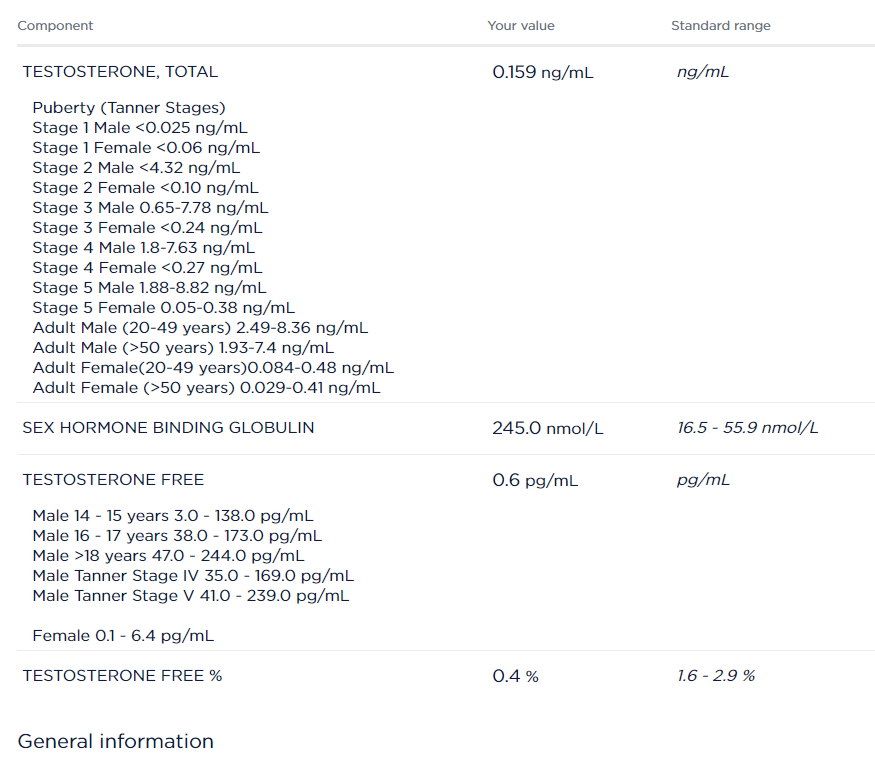The width and height of the screenshot is (875, 757).
Task: Click the Male >18 years reference range line
Action: click(168, 556)
